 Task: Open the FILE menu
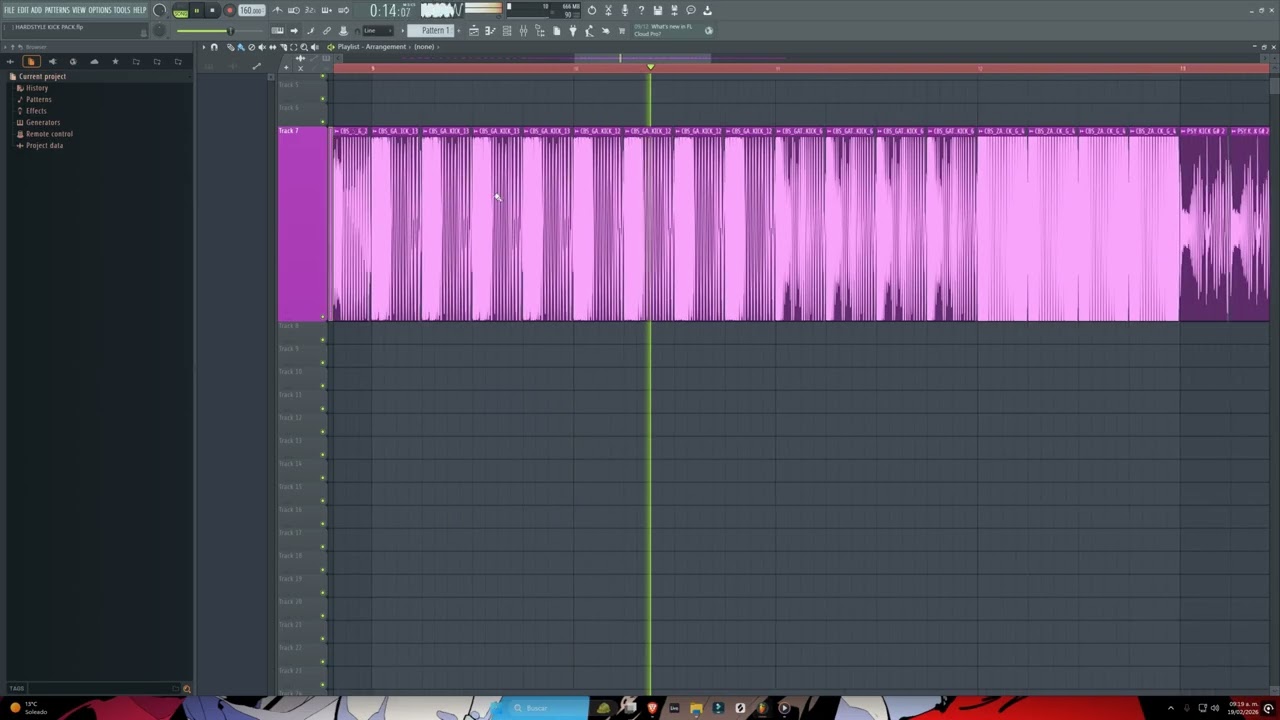pos(9,10)
